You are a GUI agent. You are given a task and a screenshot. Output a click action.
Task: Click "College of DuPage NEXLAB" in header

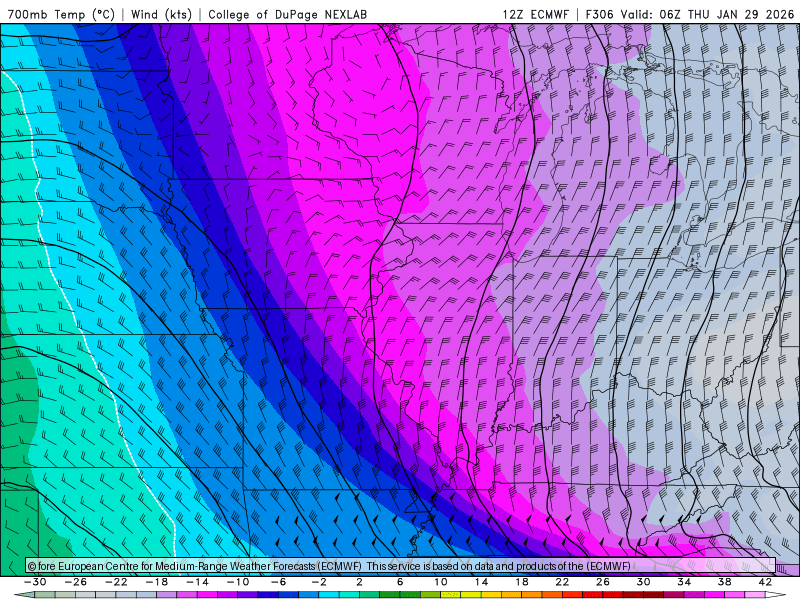(x=287, y=14)
